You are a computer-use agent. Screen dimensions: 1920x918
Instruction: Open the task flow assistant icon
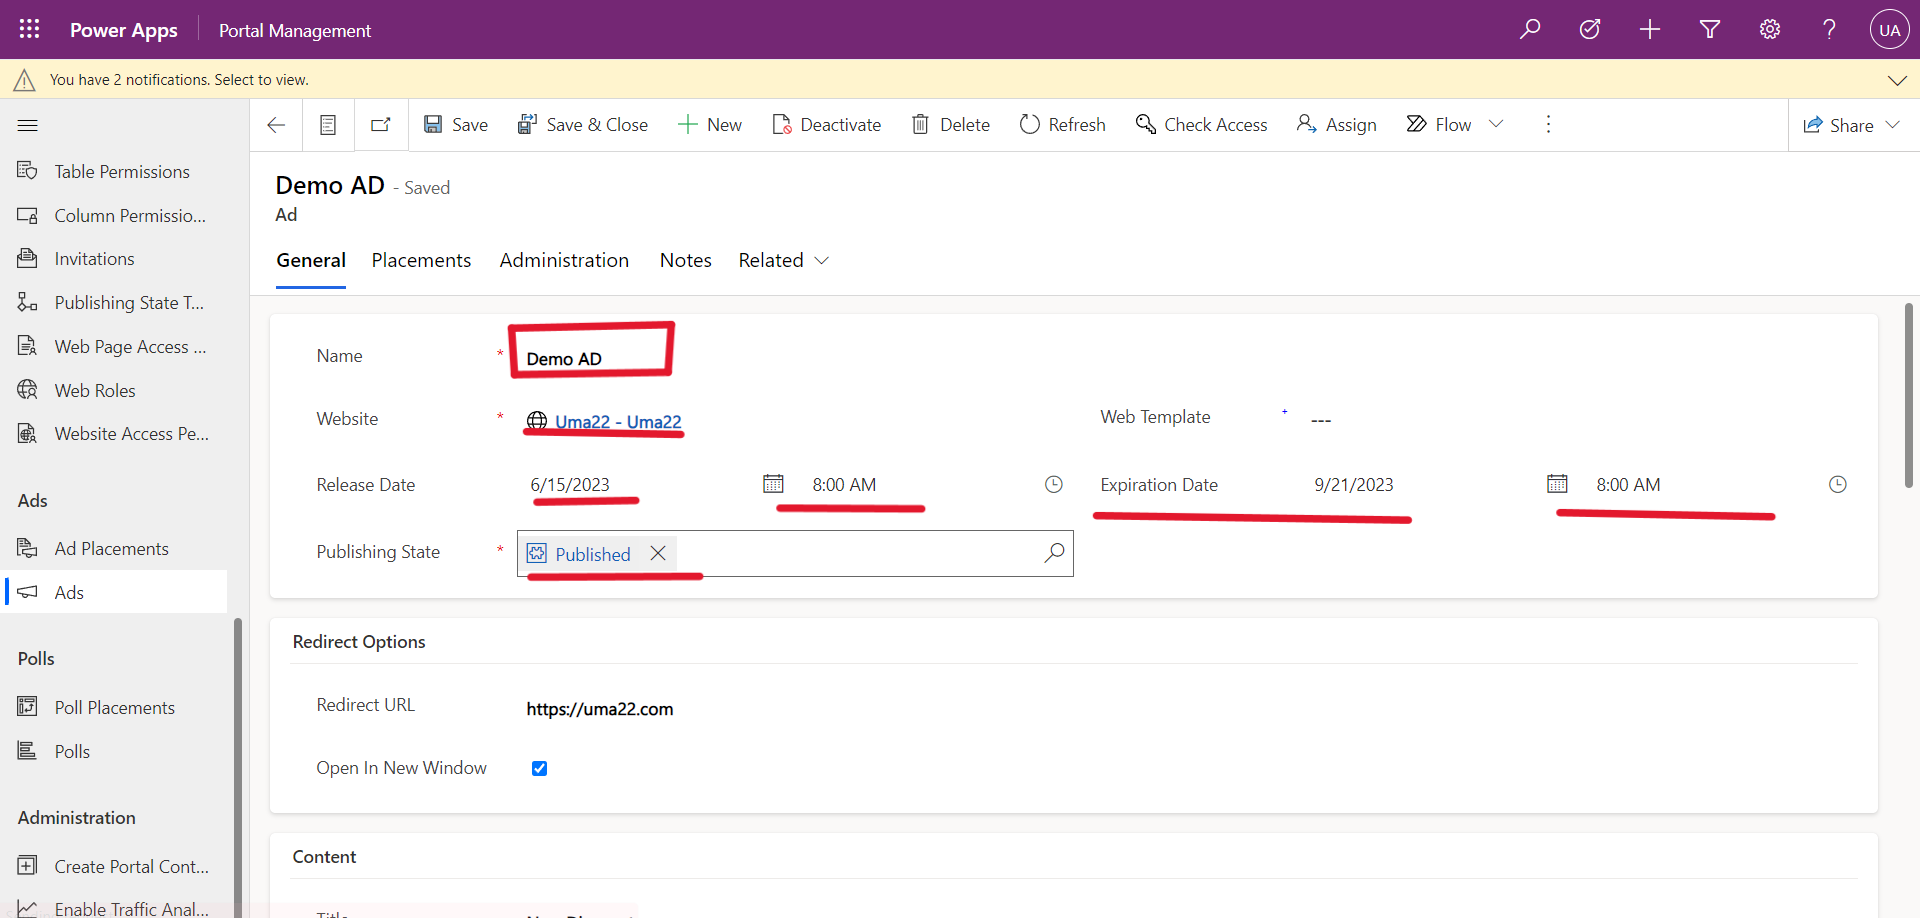click(1590, 29)
